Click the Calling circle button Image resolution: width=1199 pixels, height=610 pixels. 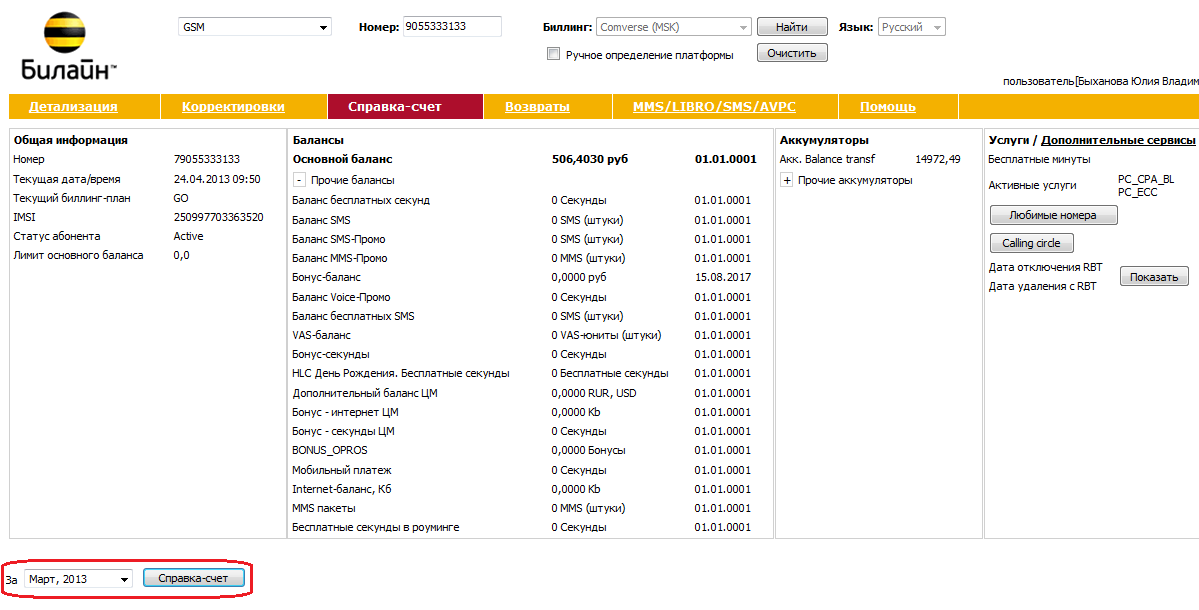click(x=1032, y=243)
